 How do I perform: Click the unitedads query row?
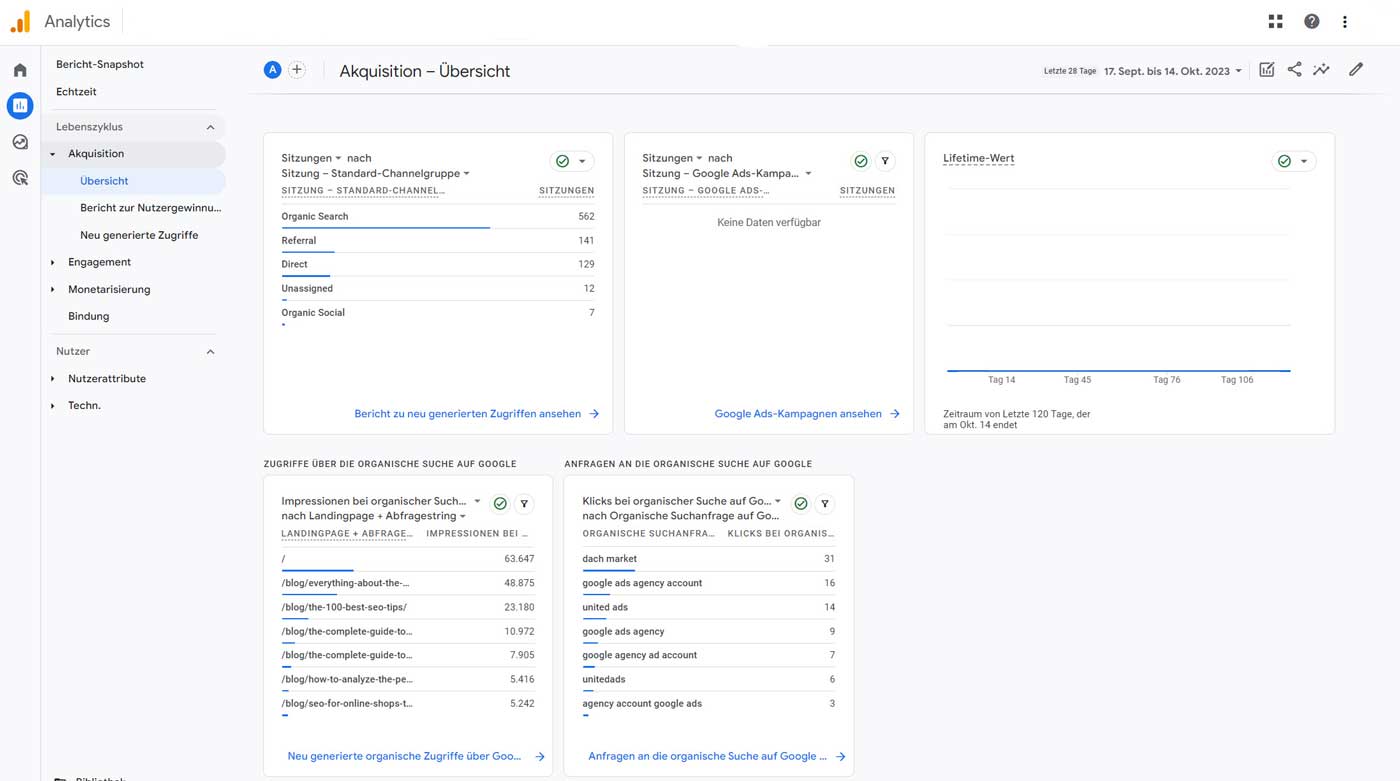click(708, 680)
